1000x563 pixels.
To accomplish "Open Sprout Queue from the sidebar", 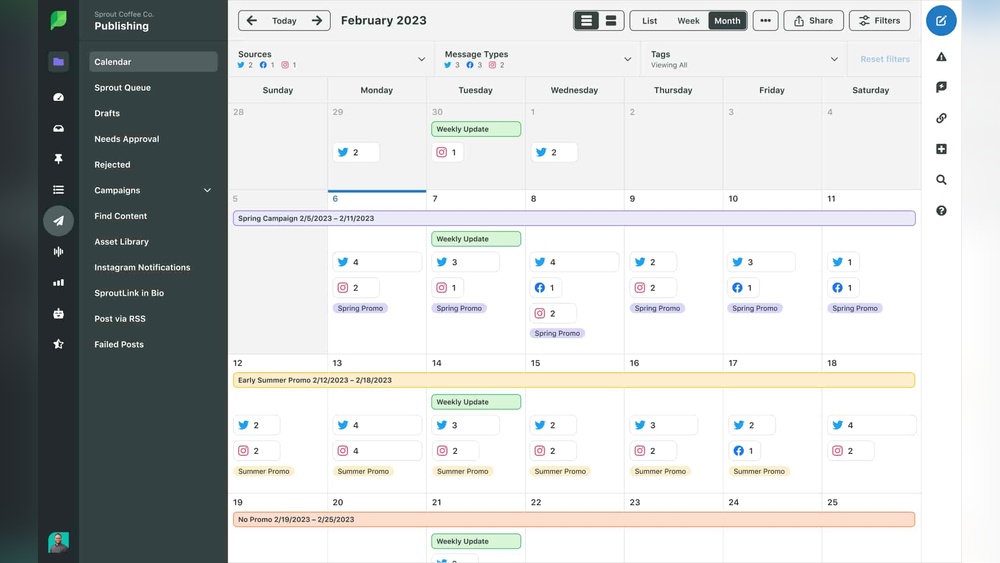I will tap(122, 88).
